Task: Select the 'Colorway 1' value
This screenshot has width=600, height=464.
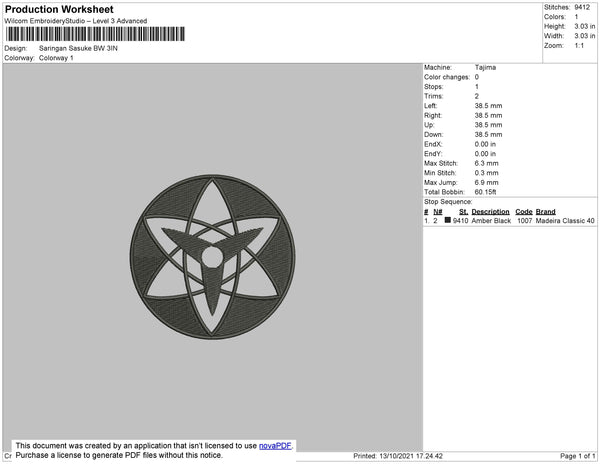Action: pyautogui.click(x=56, y=58)
